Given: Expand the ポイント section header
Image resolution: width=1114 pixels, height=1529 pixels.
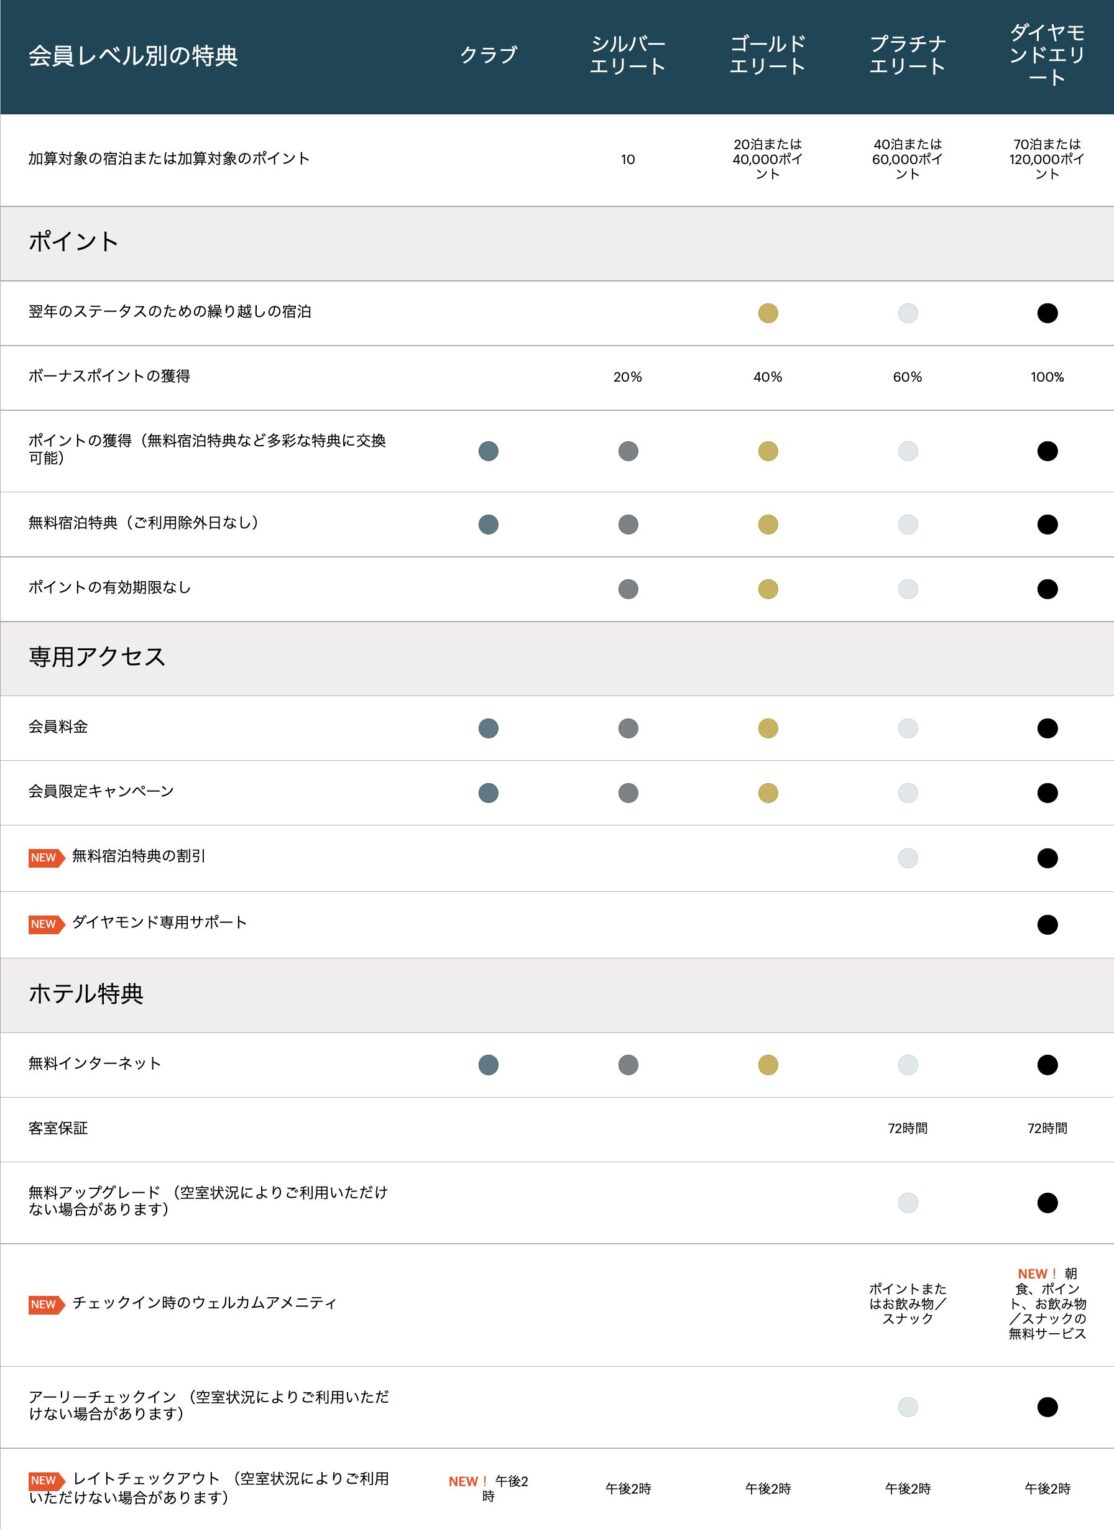Looking at the screenshot, I should (557, 243).
